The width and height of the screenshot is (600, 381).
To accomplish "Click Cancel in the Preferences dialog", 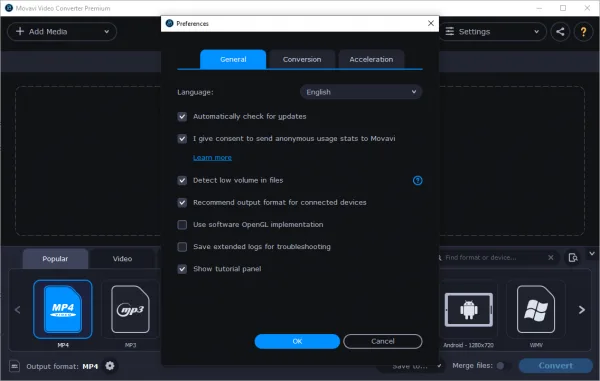I will [x=383, y=341].
